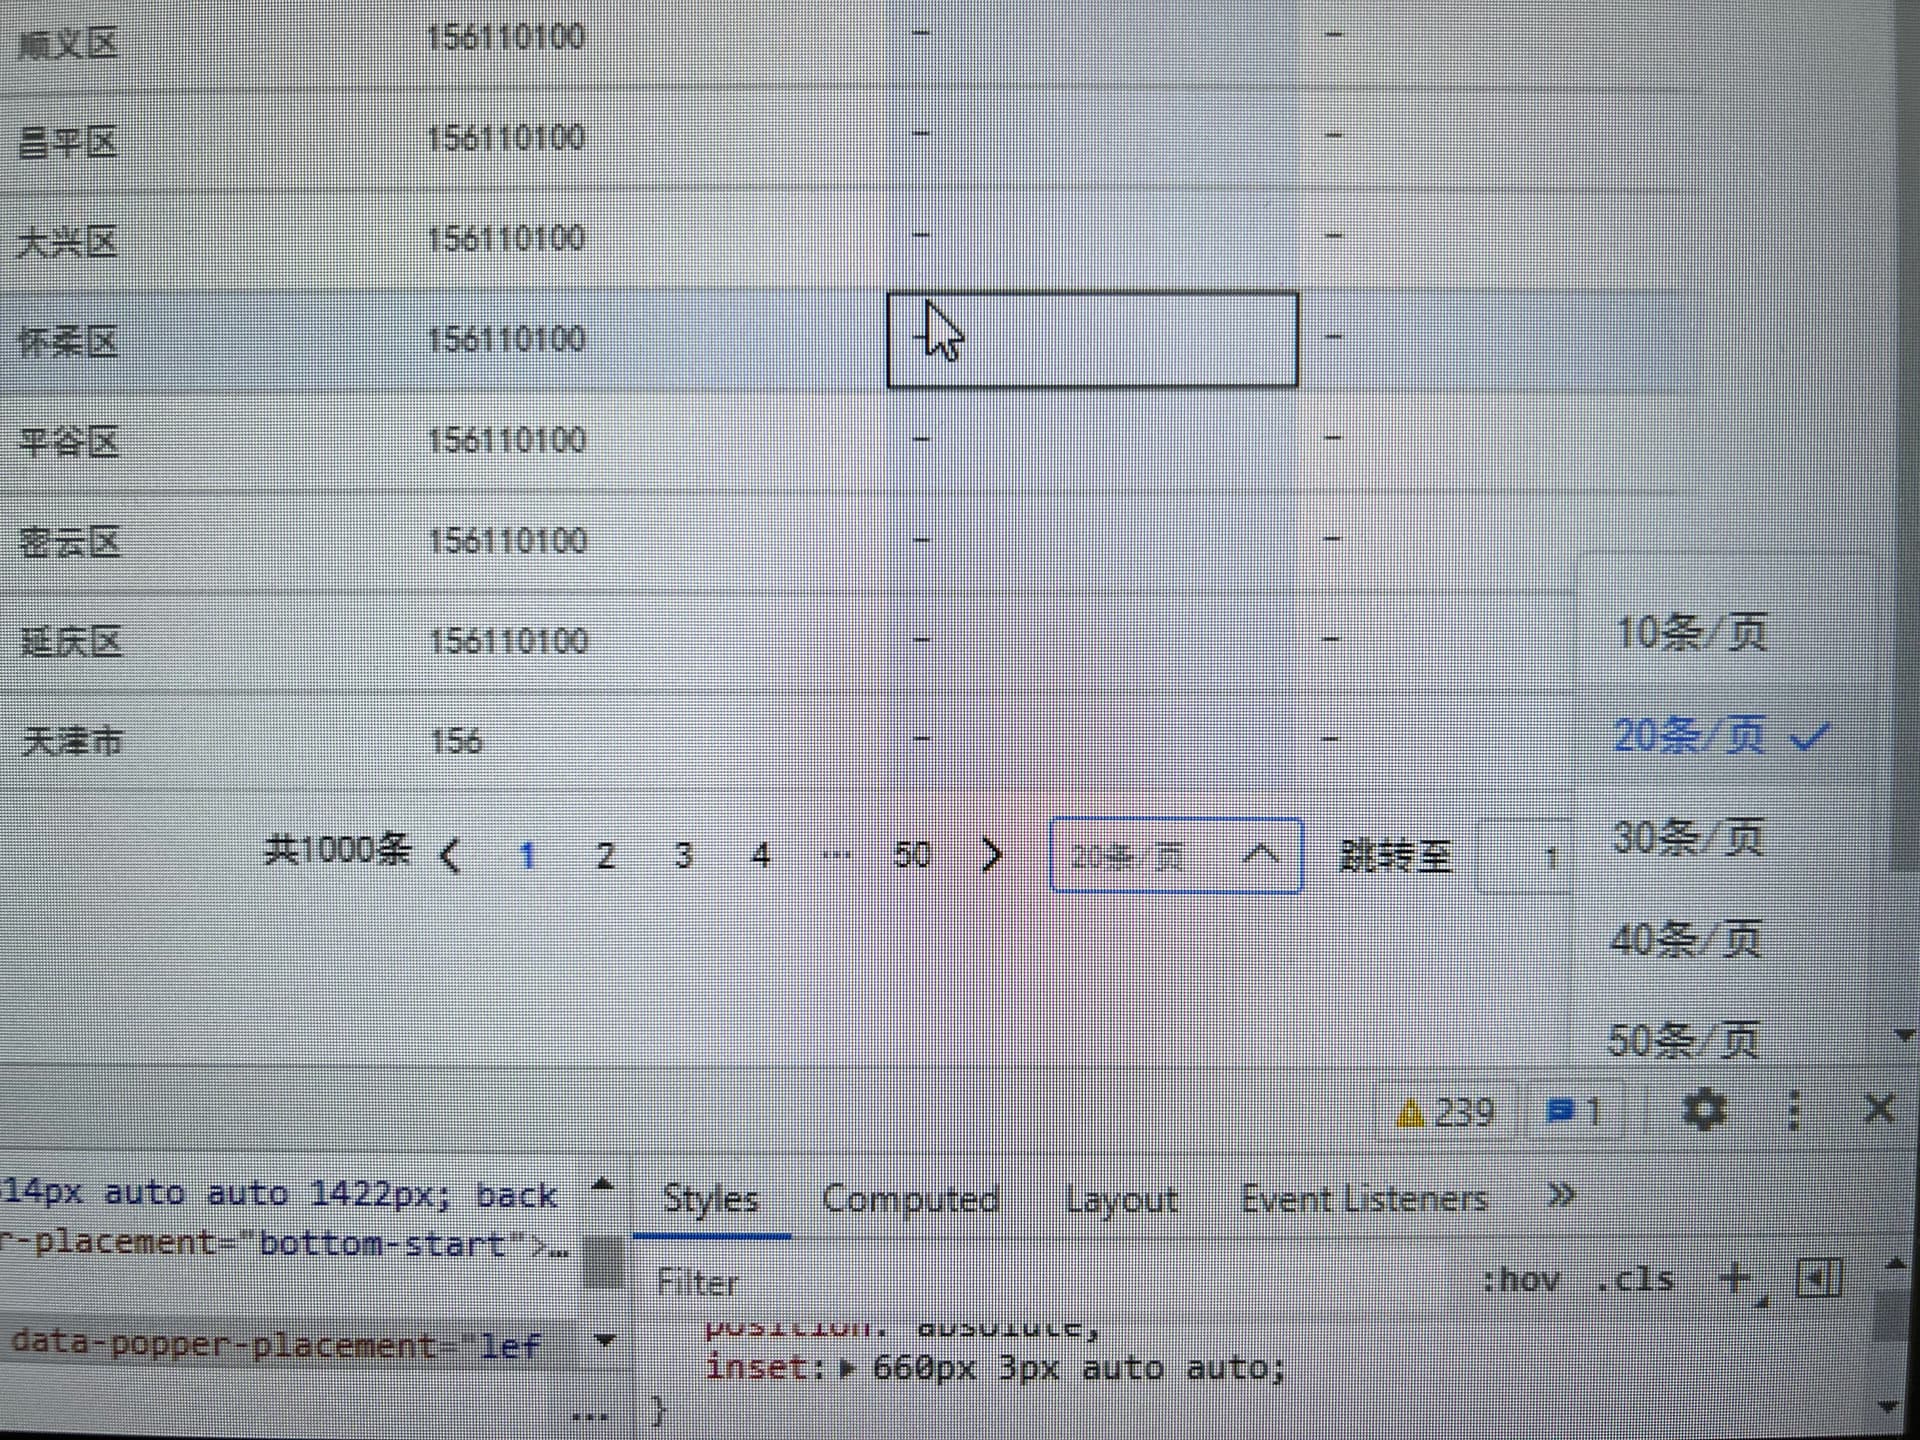Toggle .cls element classes panel
The image size is (1920, 1440).
[x=1635, y=1280]
